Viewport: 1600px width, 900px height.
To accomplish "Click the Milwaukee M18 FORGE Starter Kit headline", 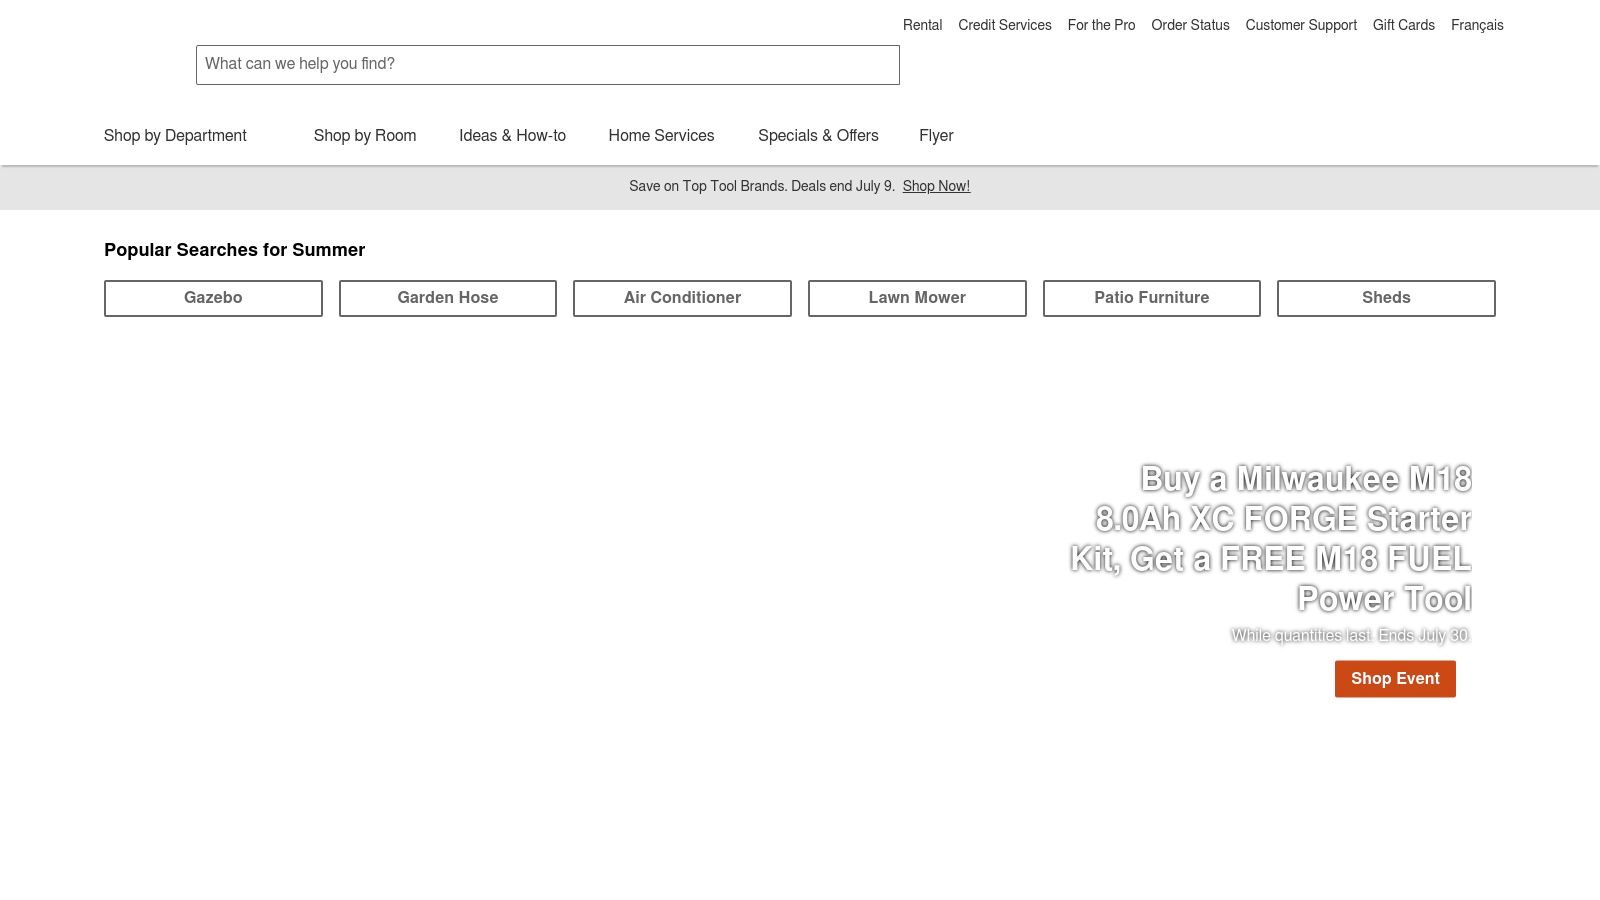I will [x=1271, y=538].
